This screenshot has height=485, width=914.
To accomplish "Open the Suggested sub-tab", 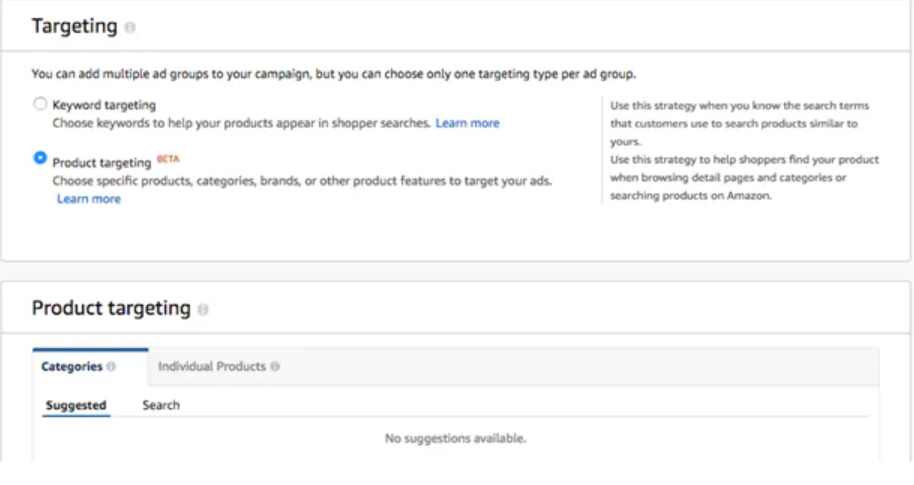I will [x=76, y=405].
